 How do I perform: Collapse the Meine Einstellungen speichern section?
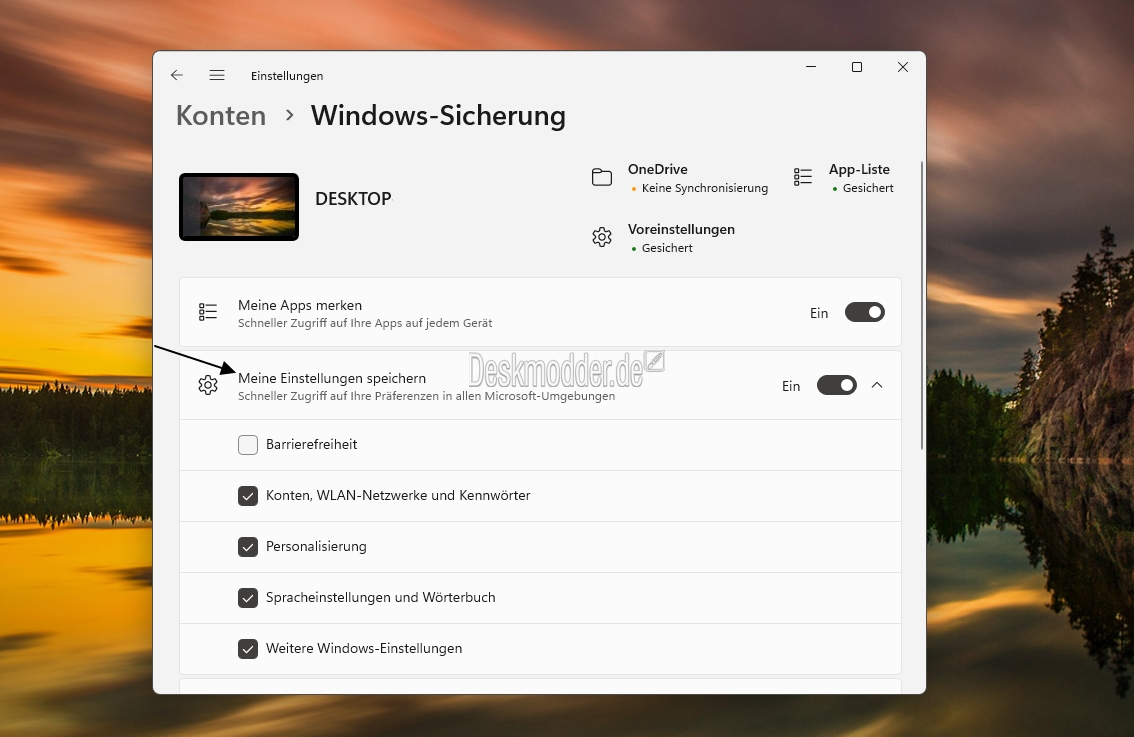877,385
